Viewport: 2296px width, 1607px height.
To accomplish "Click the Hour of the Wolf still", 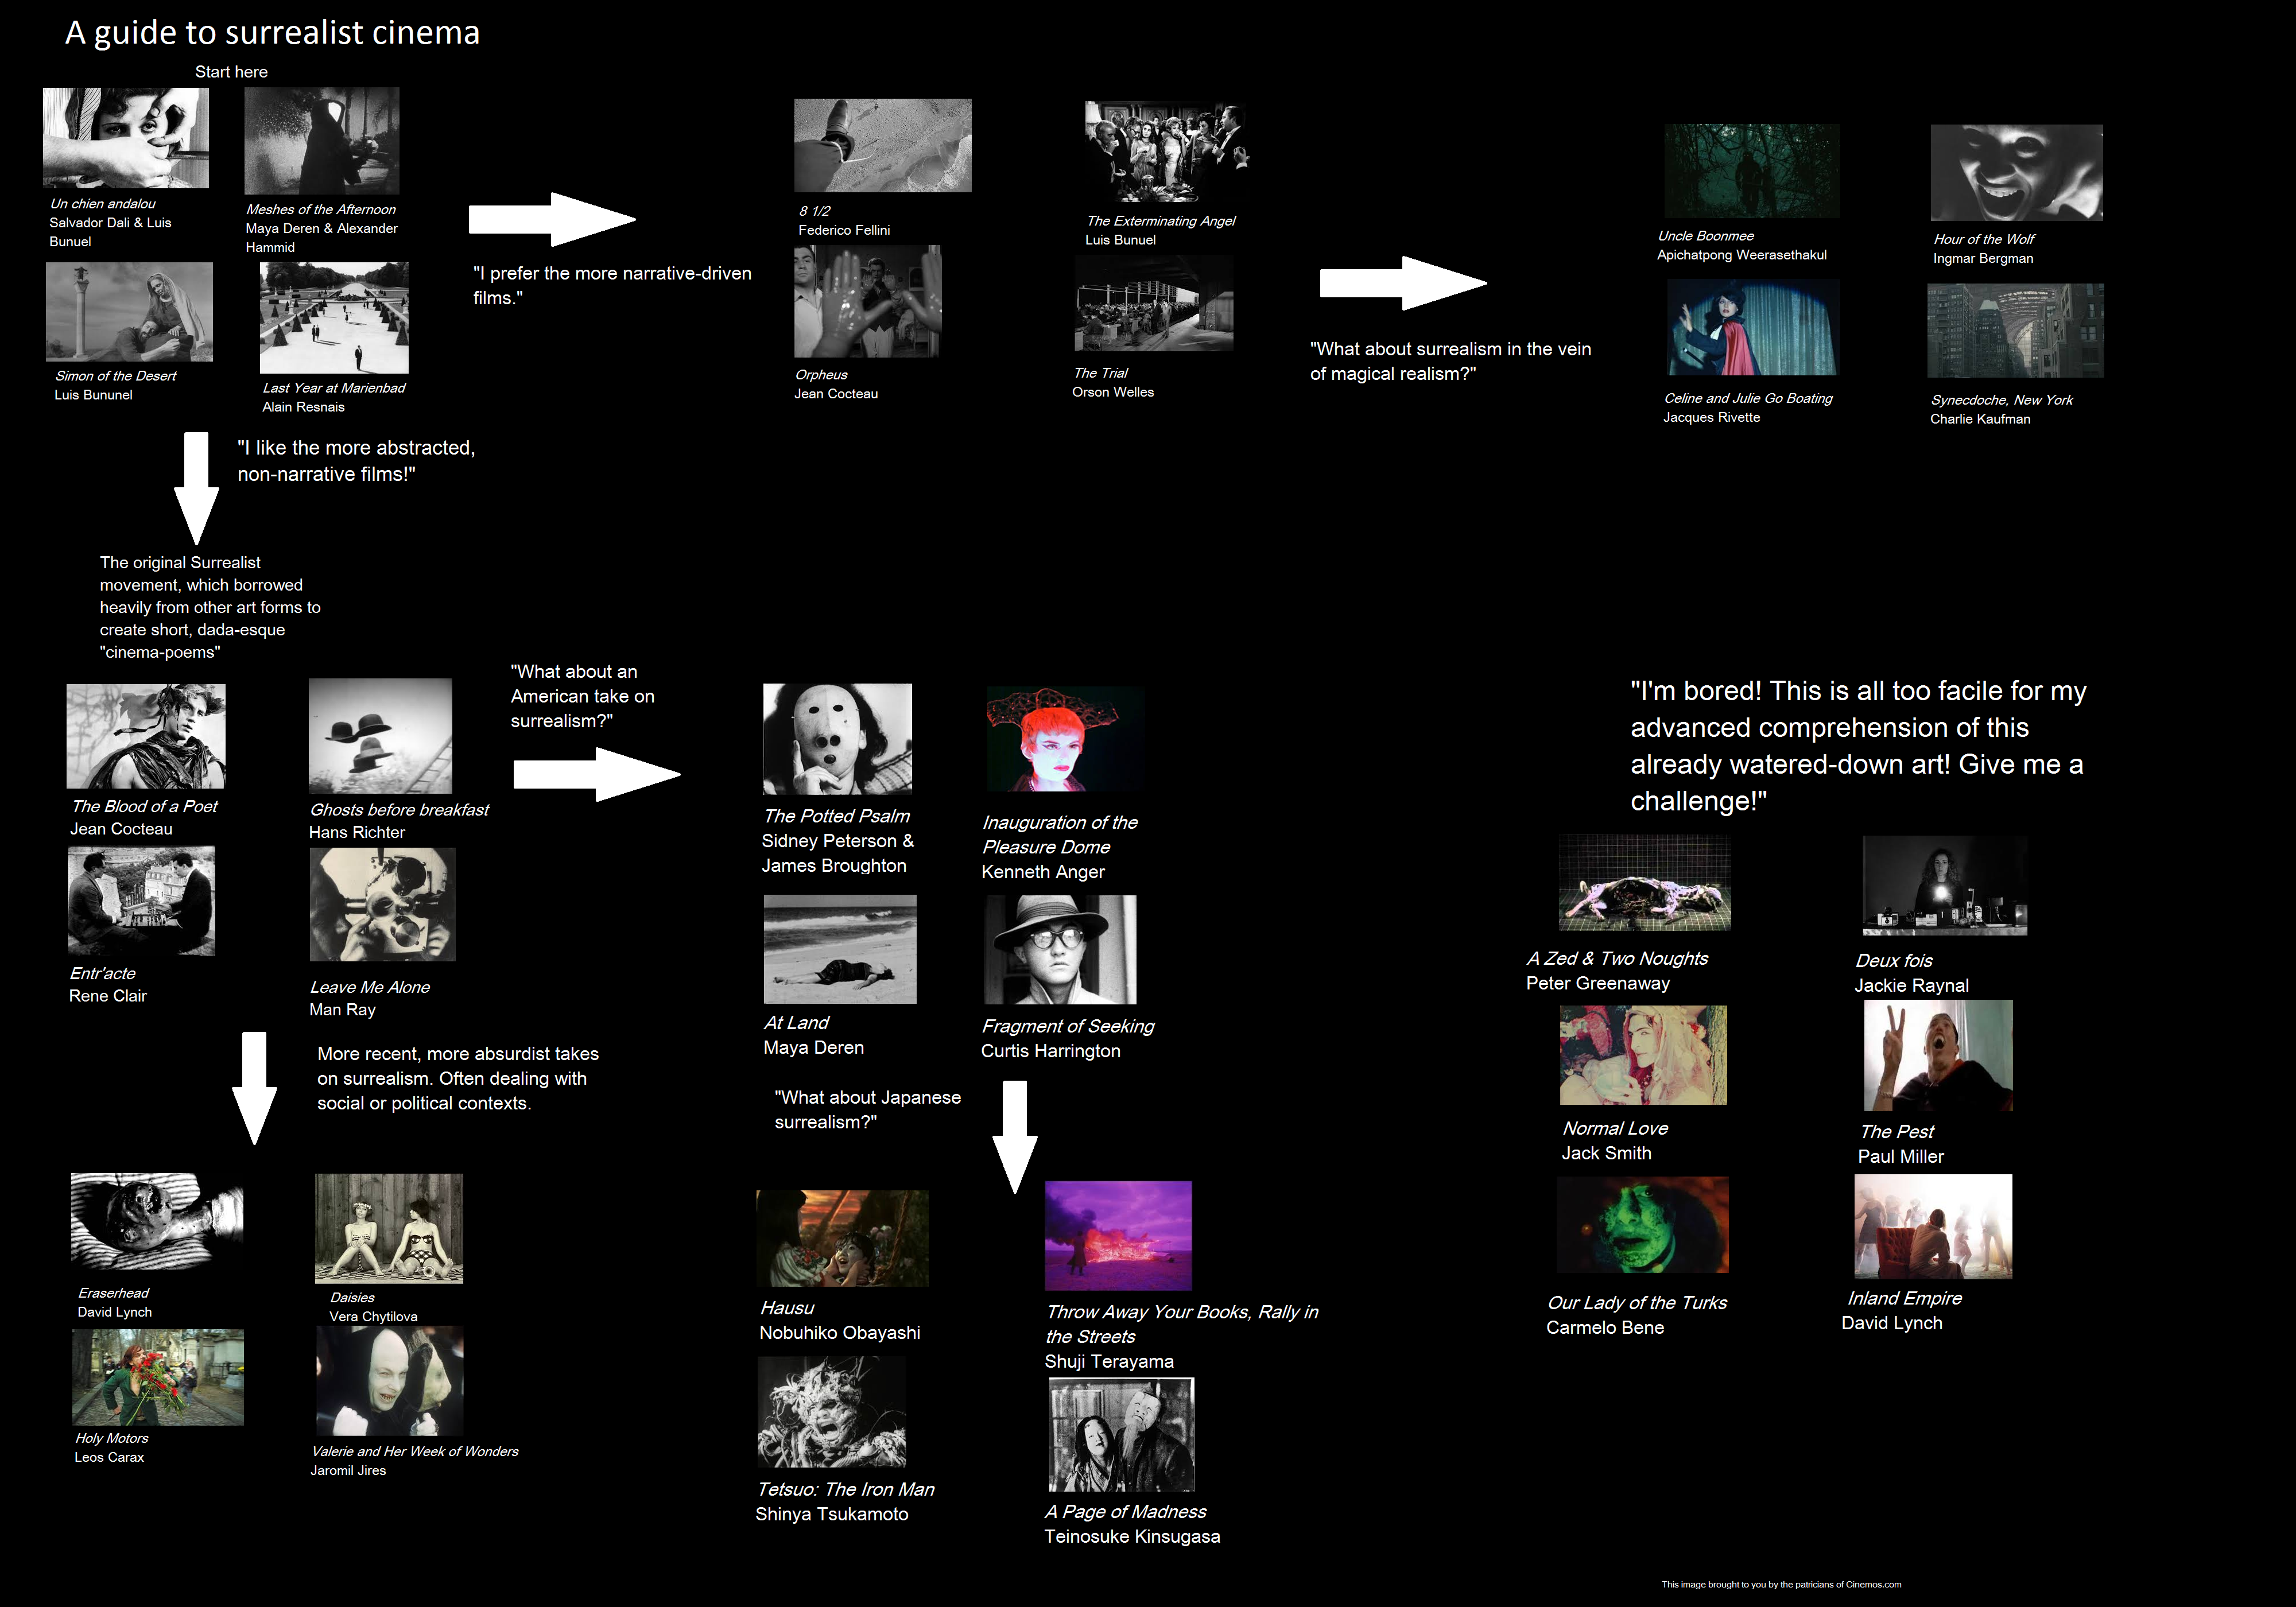I will tap(2017, 173).
